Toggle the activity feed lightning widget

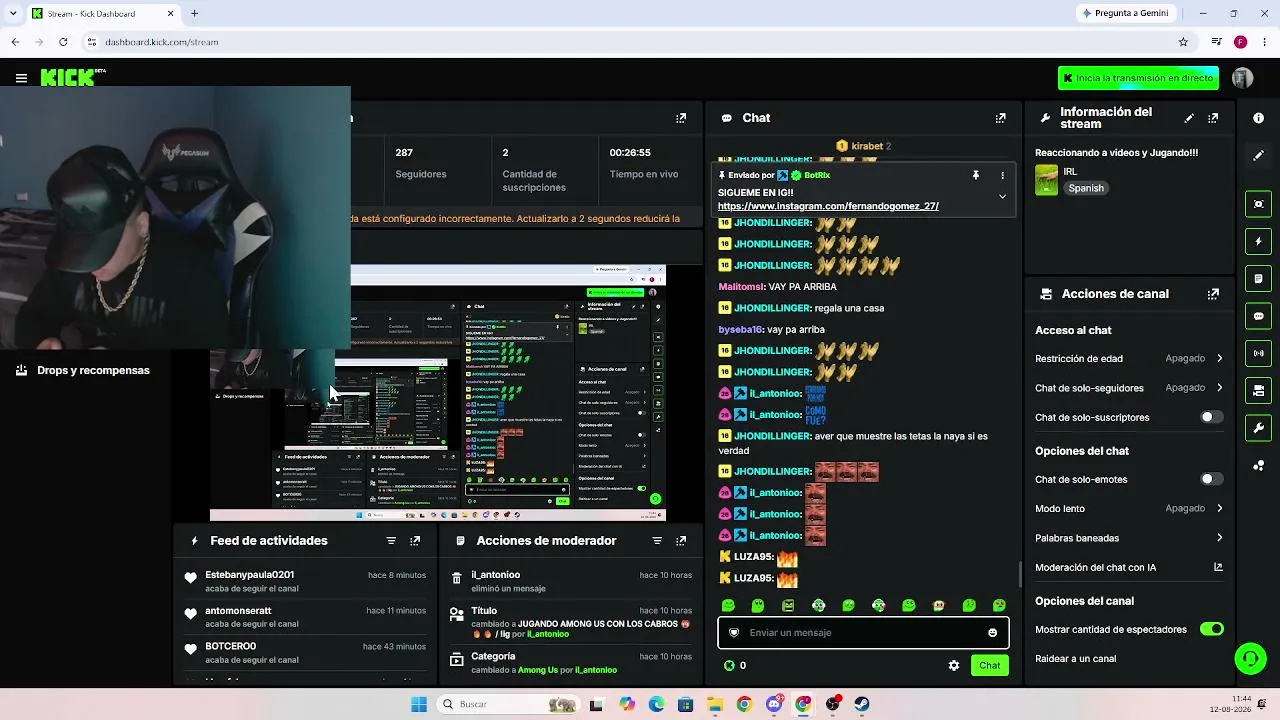pyautogui.click(x=1258, y=241)
